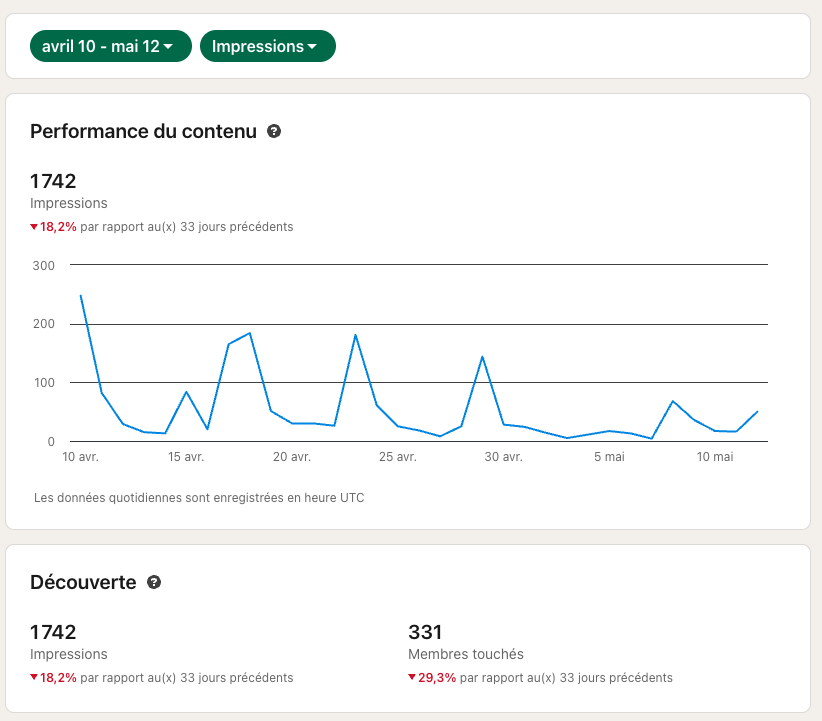The image size is (822, 721).
Task: Click the Impressions label under Découverte
Action: click(69, 654)
